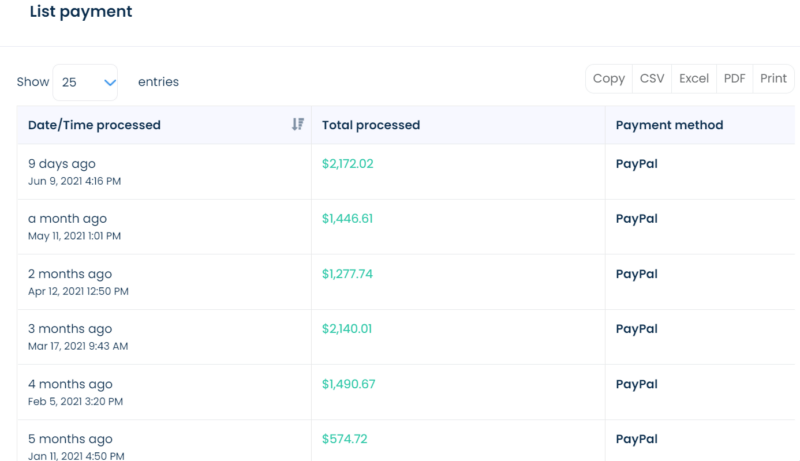
Task: Click the sort icon in Date/Time column
Action: click(x=297, y=125)
